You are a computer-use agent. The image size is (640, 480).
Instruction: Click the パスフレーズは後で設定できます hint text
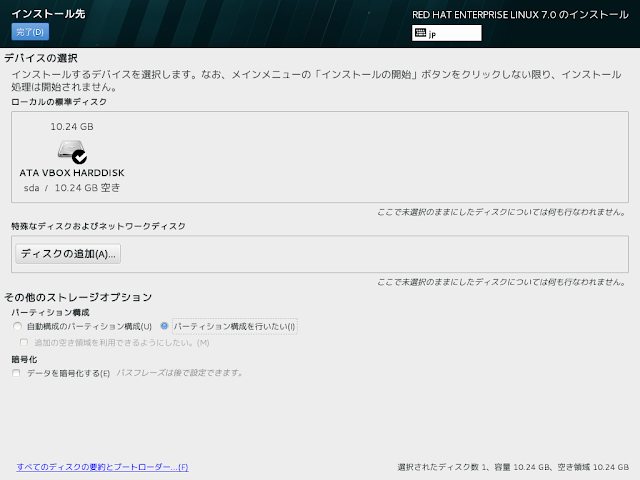tap(180, 373)
